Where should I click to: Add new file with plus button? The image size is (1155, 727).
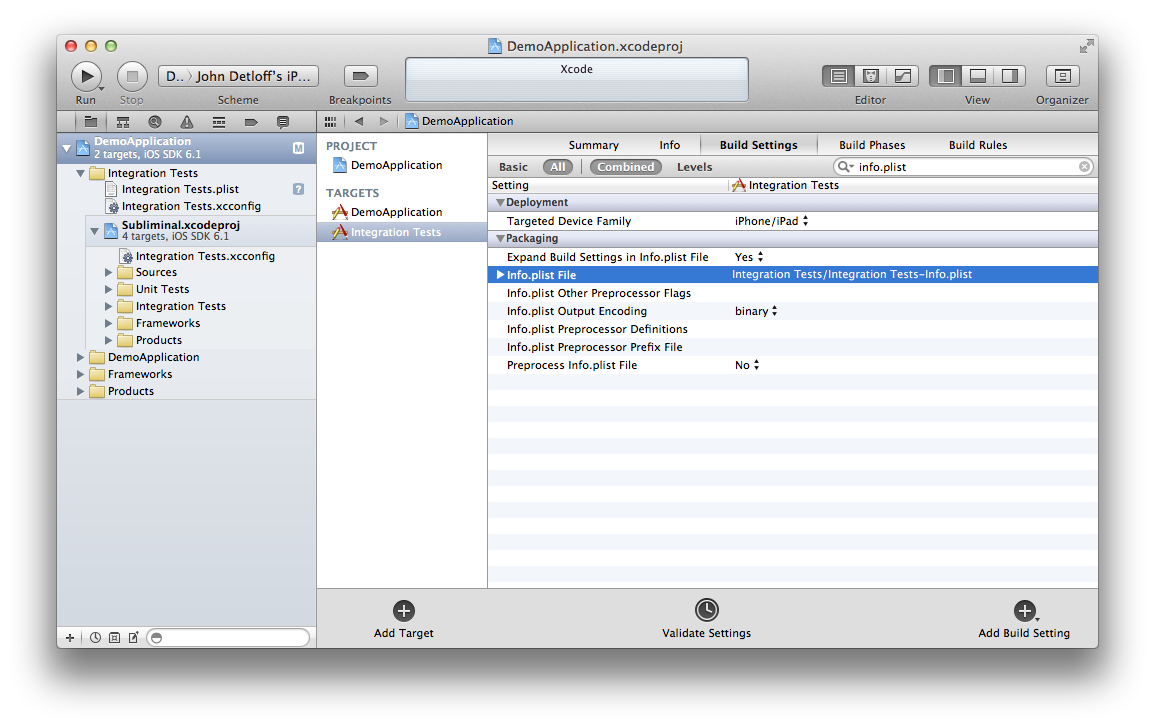tap(70, 638)
